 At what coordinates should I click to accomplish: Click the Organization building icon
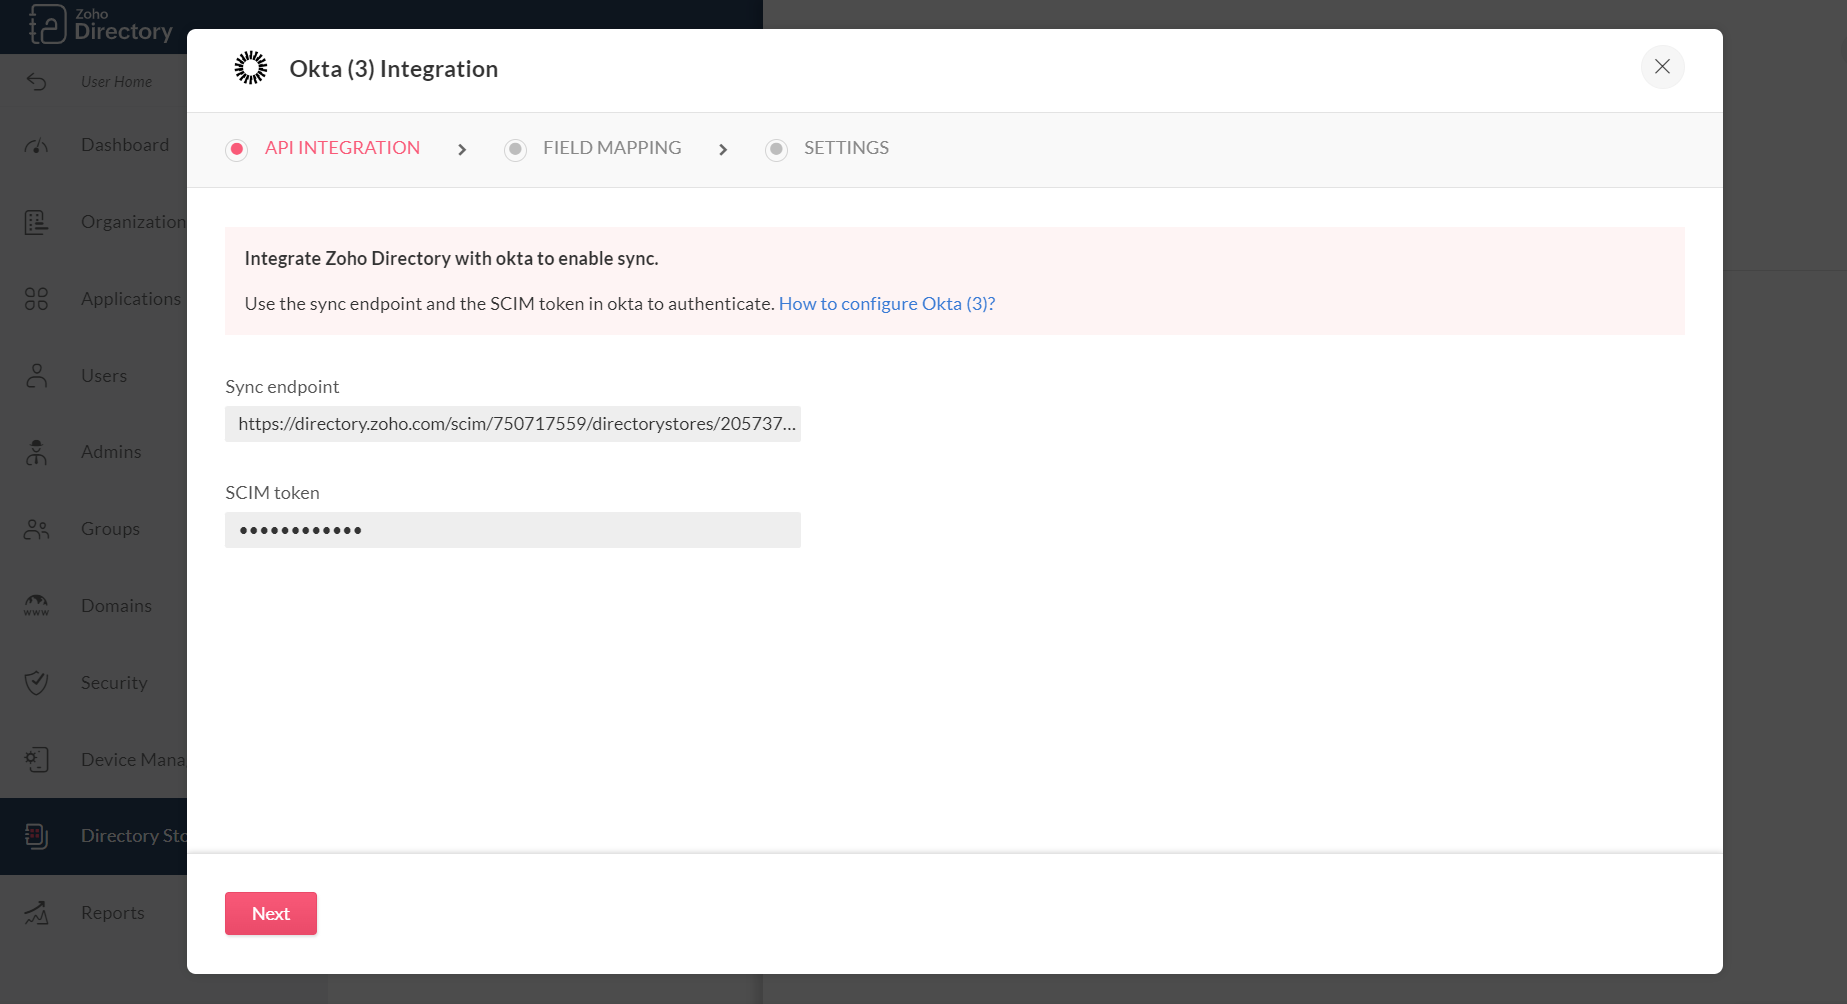click(37, 222)
